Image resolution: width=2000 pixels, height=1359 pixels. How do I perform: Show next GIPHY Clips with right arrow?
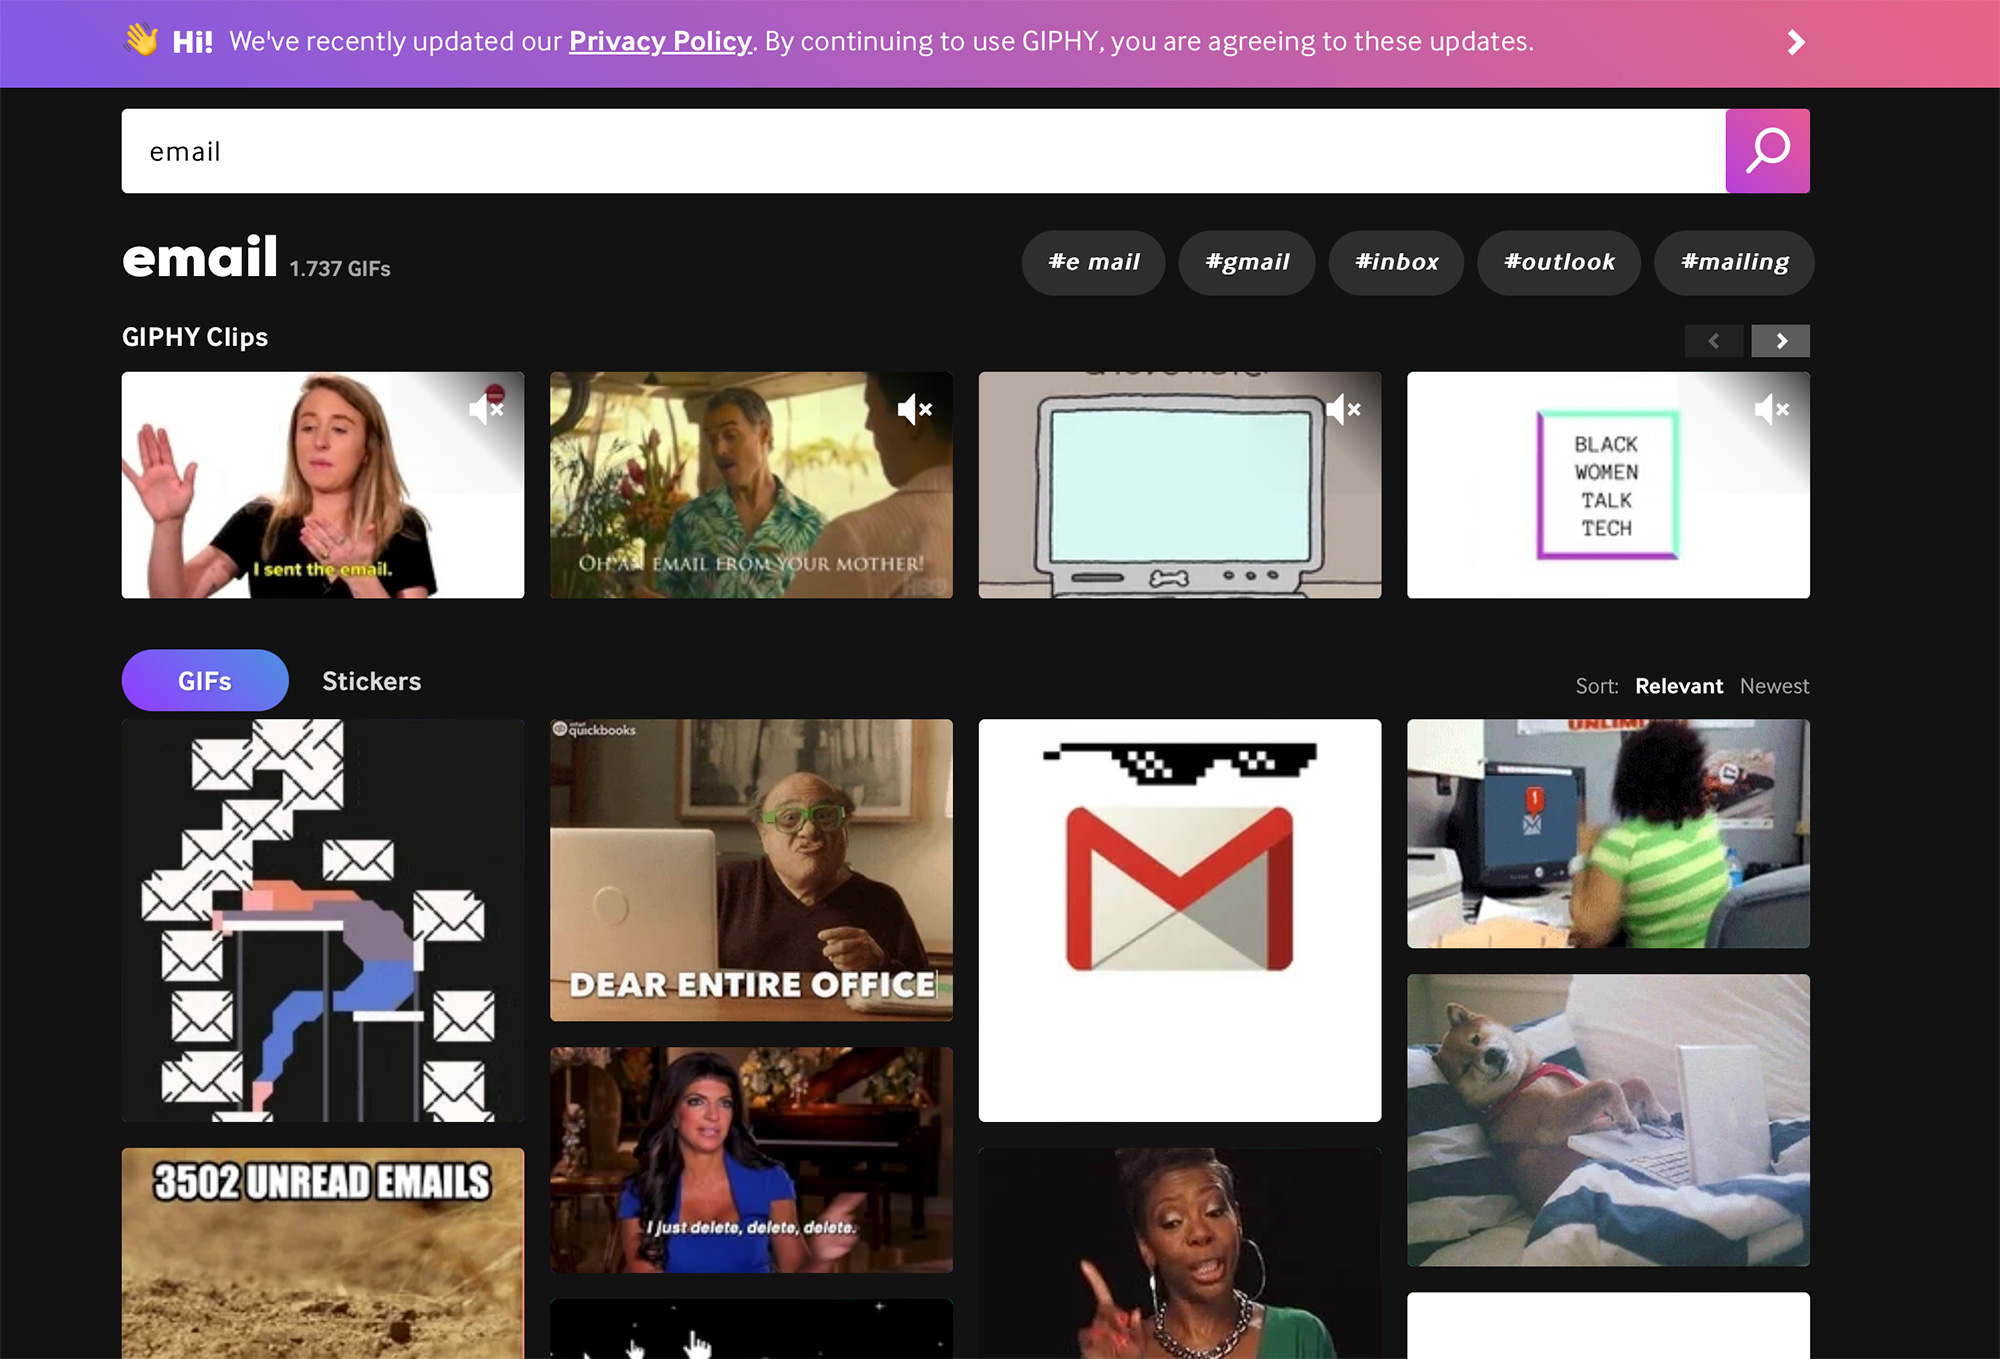pos(1781,341)
